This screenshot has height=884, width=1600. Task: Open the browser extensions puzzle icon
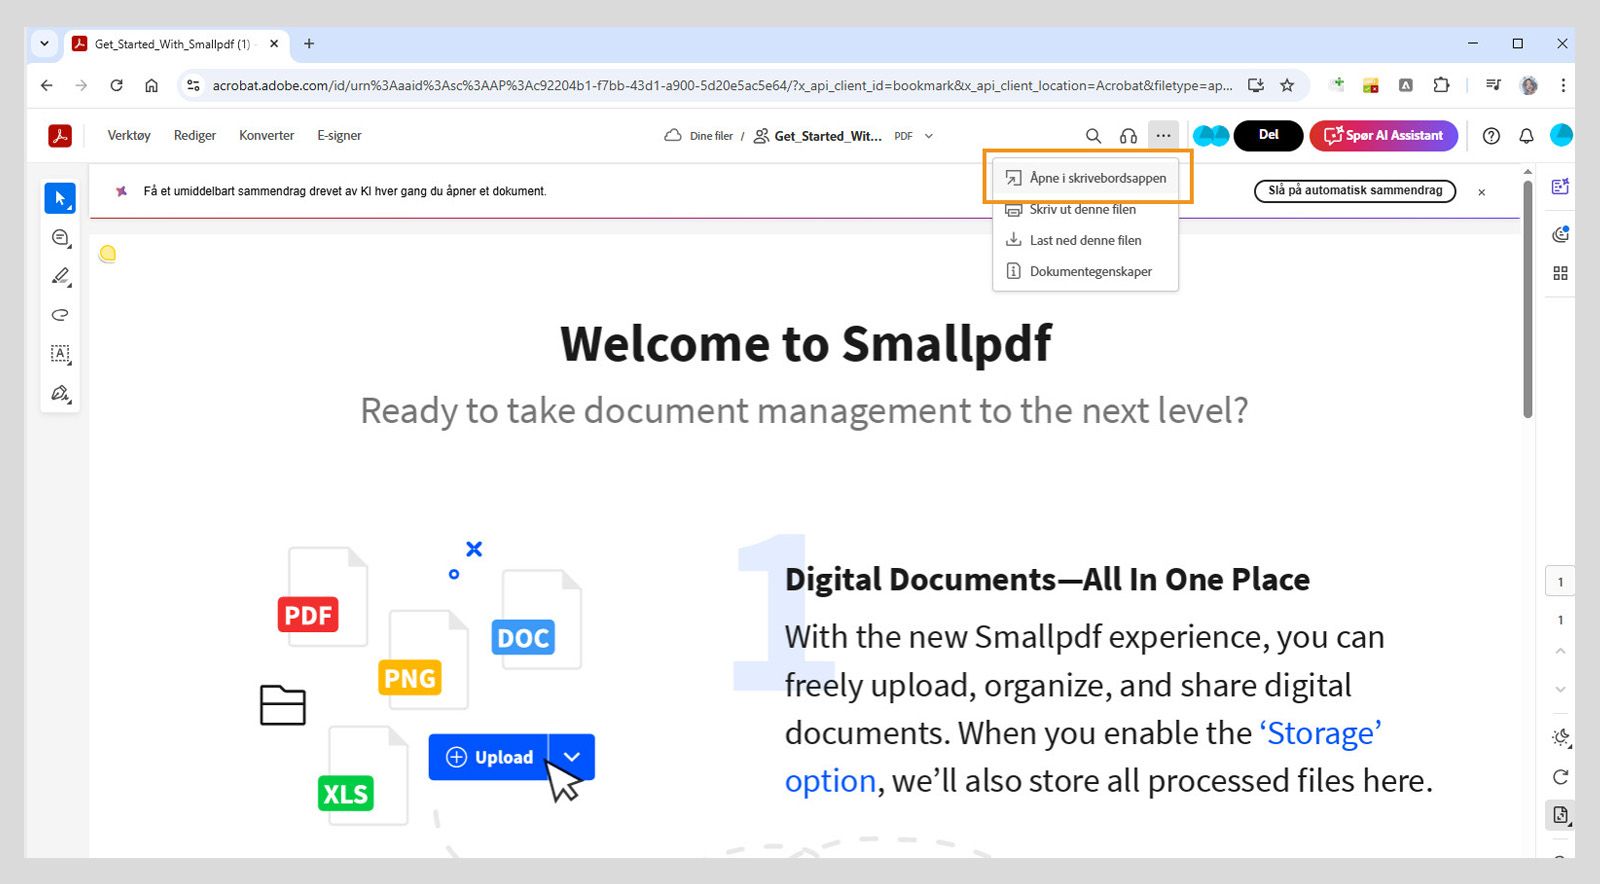(x=1441, y=85)
